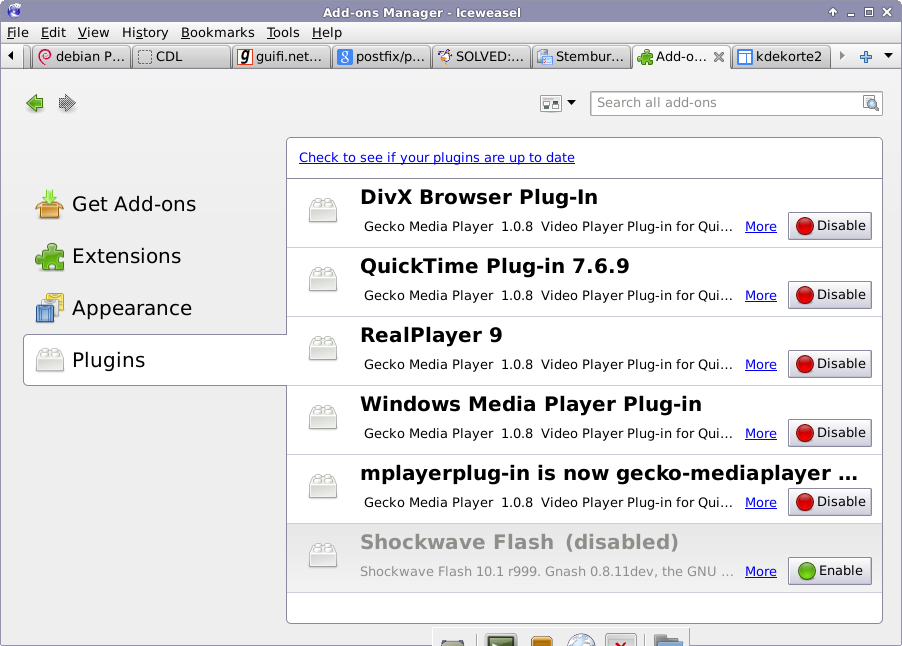This screenshot has height=646, width=902.
Task: Show More for mplayerplug-in entry
Action: [x=760, y=502]
